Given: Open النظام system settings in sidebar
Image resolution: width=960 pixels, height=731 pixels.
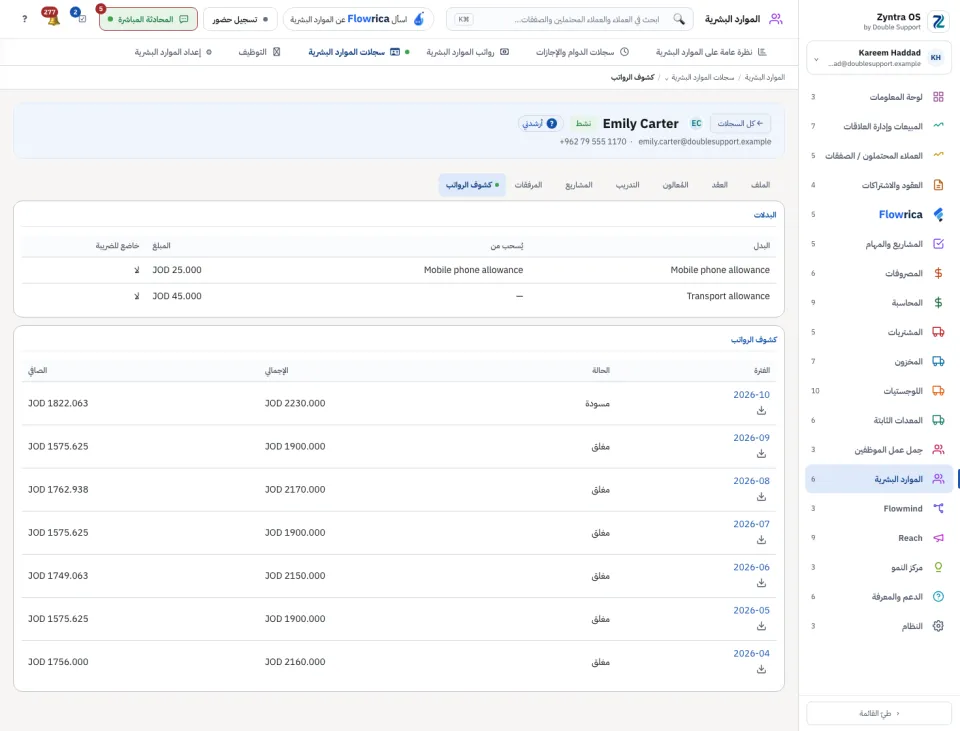Looking at the screenshot, I should pyautogui.click(x=879, y=626).
